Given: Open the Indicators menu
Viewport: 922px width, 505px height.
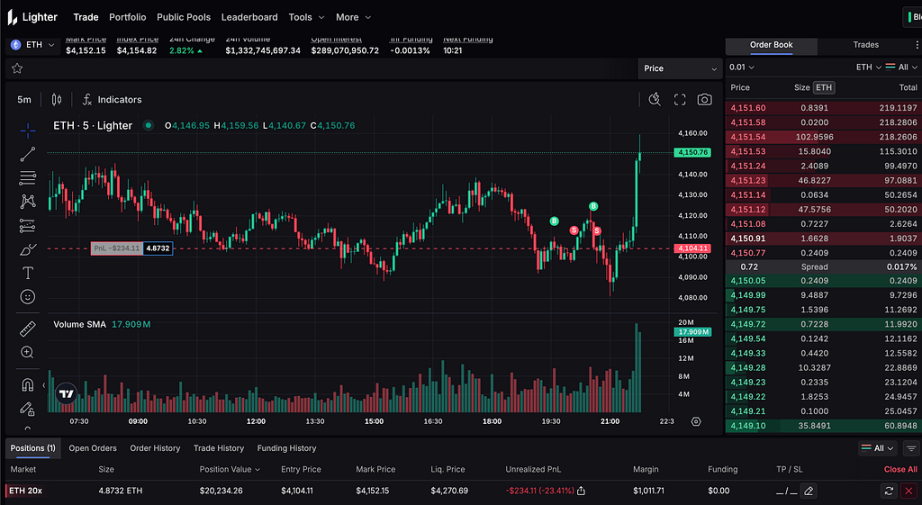Looking at the screenshot, I should [x=112, y=100].
